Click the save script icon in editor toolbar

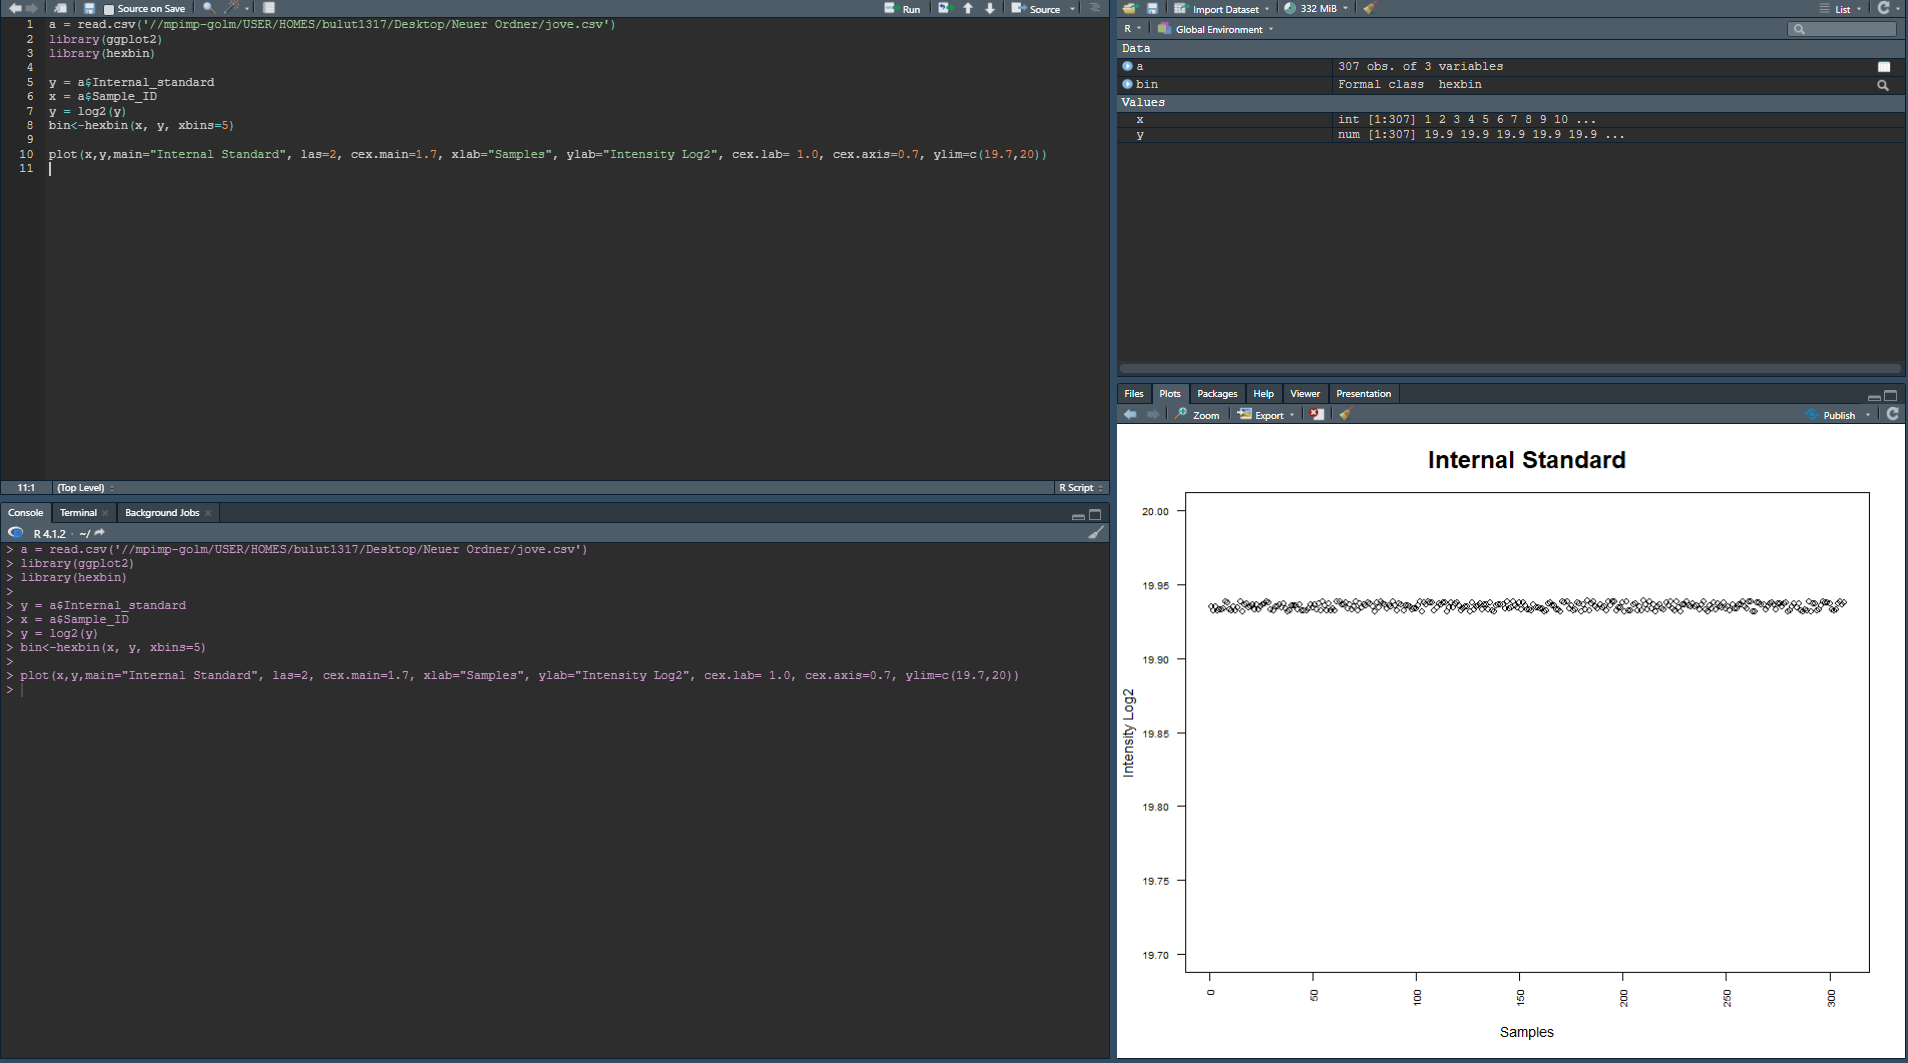pyautogui.click(x=89, y=8)
